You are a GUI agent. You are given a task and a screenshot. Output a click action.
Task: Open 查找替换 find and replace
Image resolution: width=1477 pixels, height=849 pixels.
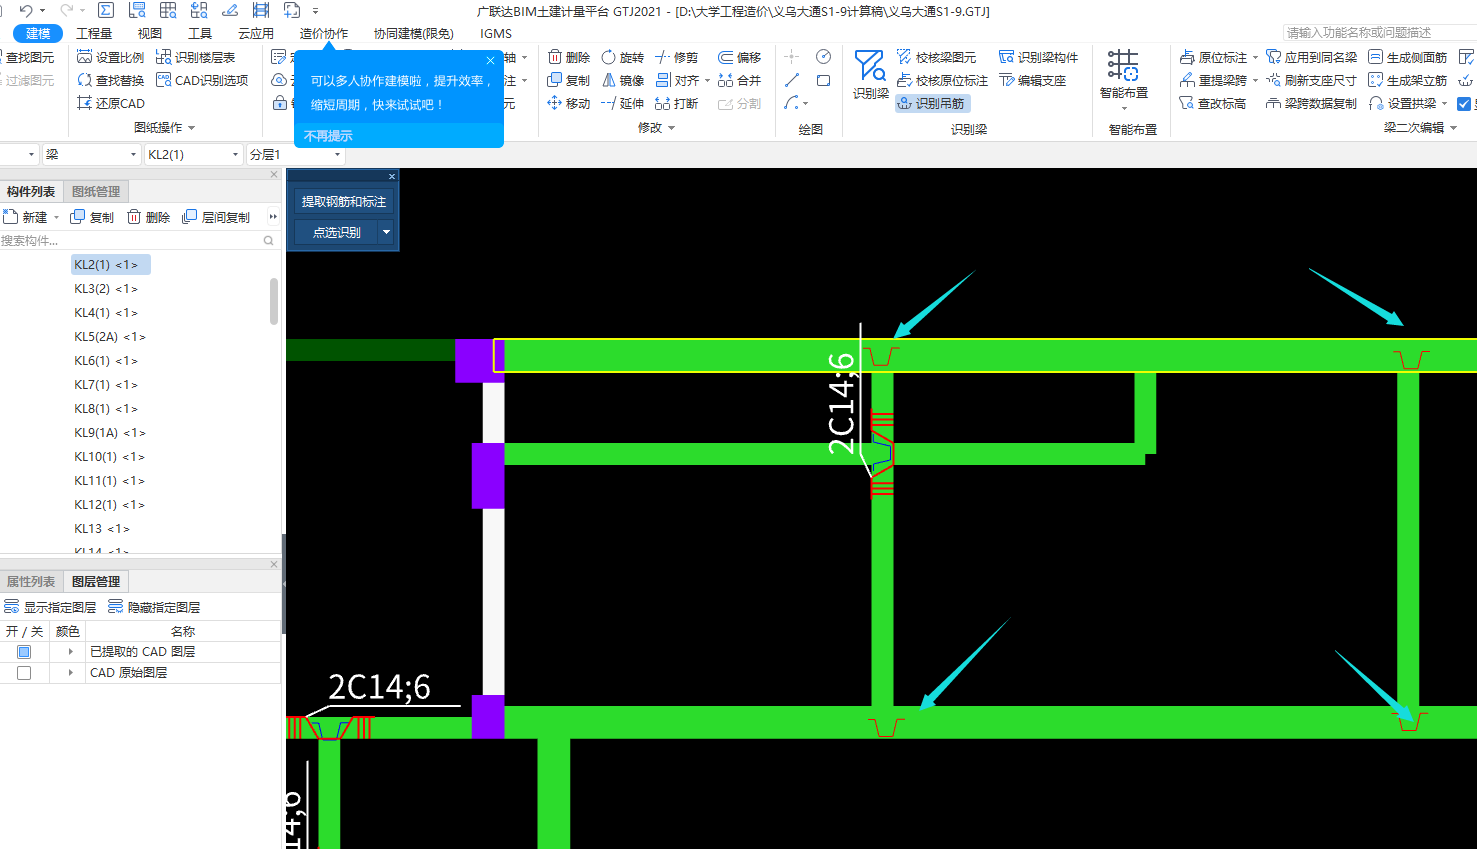[110, 80]
